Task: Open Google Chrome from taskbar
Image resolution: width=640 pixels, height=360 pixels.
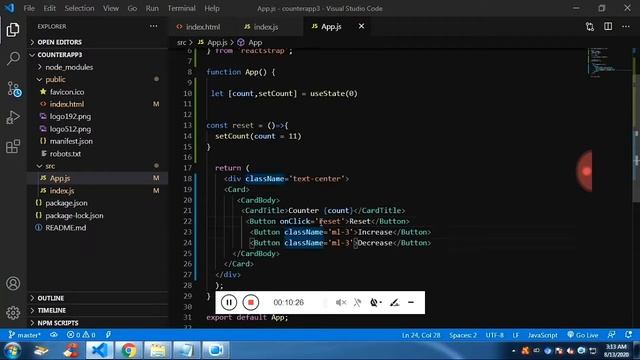Action: [129, 350]
